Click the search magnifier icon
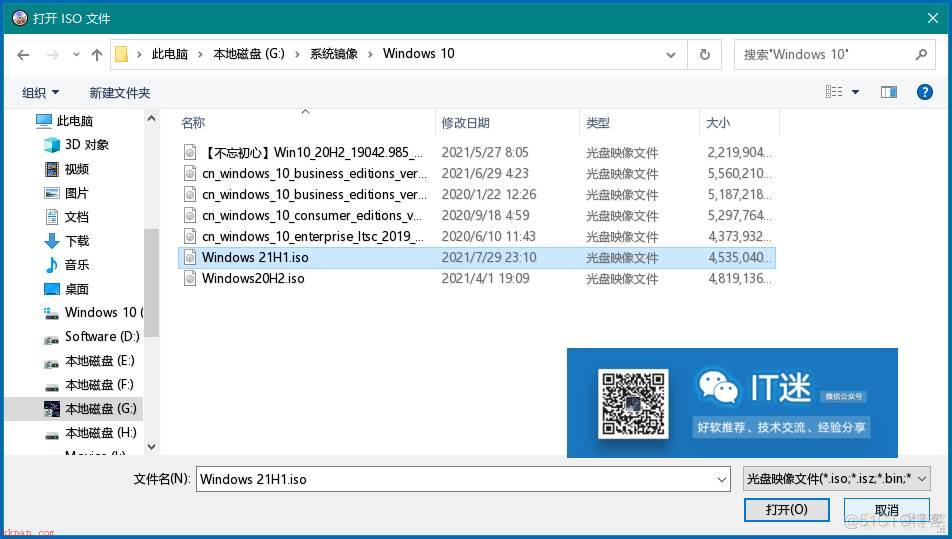 coord(921,54)
